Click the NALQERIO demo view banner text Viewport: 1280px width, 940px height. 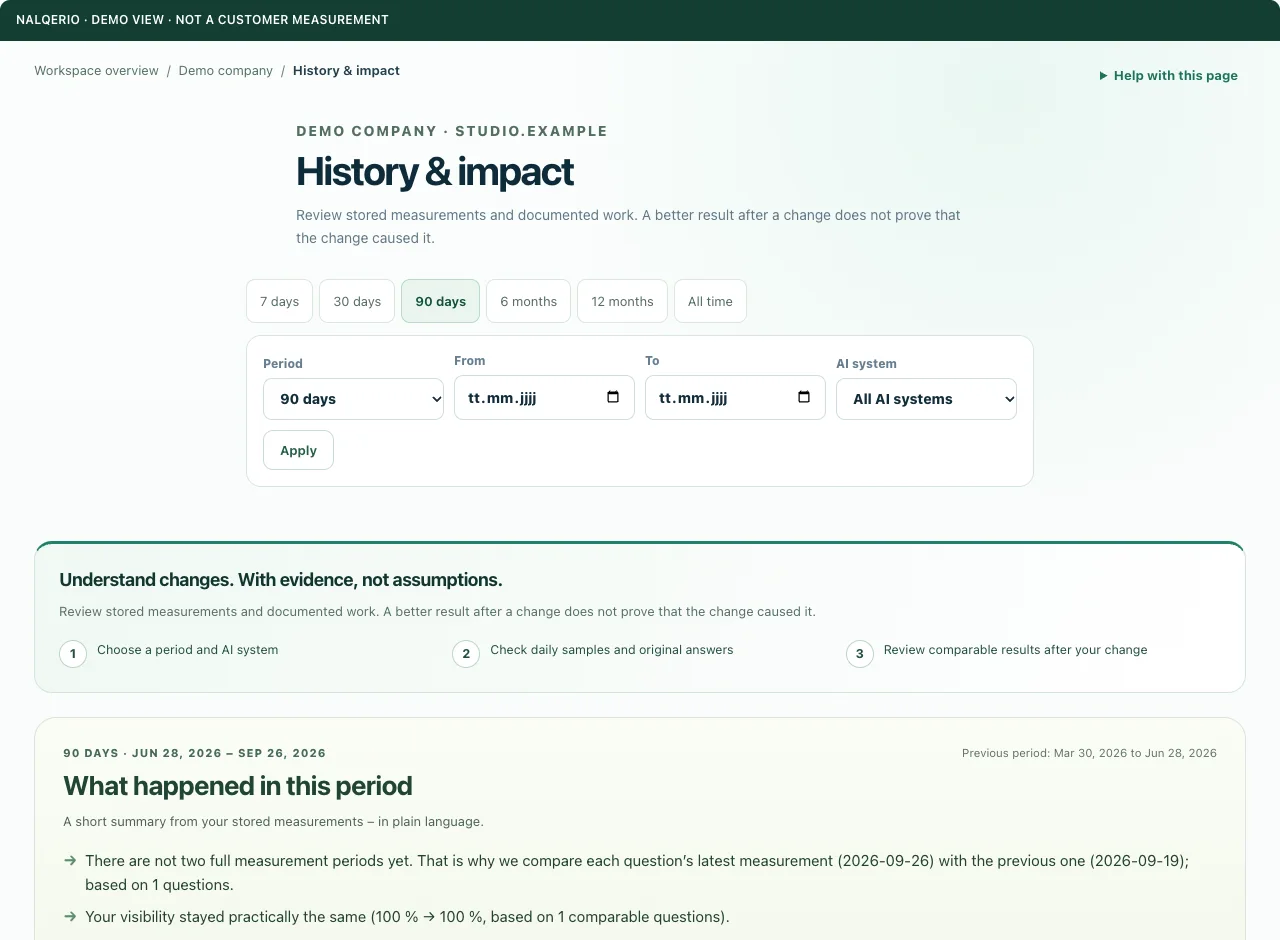tap(202, 20)
